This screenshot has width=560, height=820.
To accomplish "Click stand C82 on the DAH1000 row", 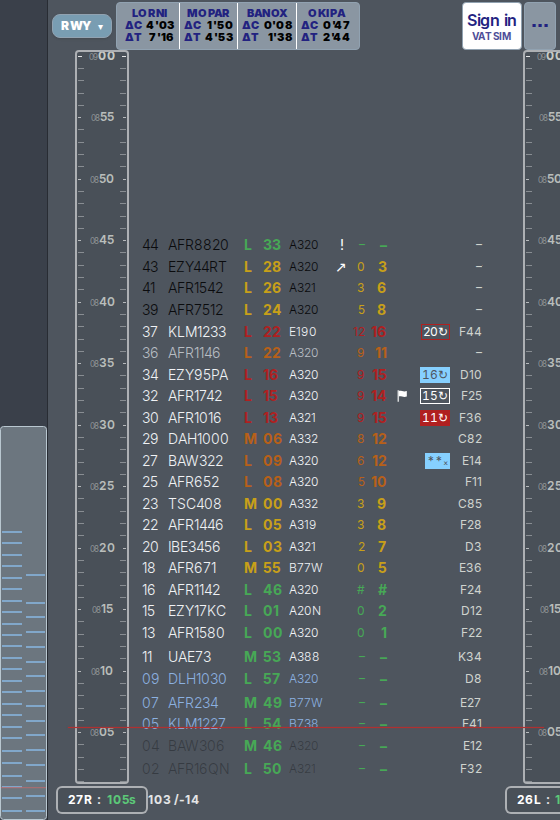I will pyautogui.click(x=470, y=438).
